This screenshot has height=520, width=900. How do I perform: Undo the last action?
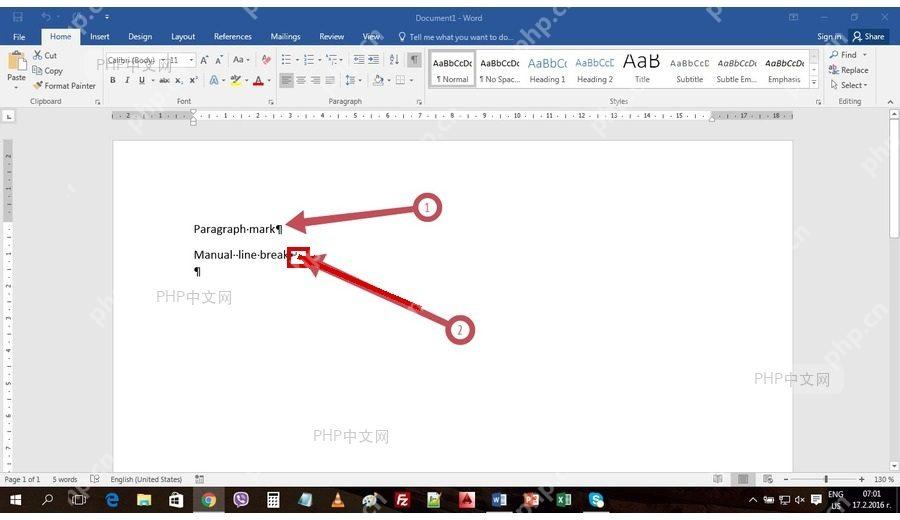coord(46,17)
